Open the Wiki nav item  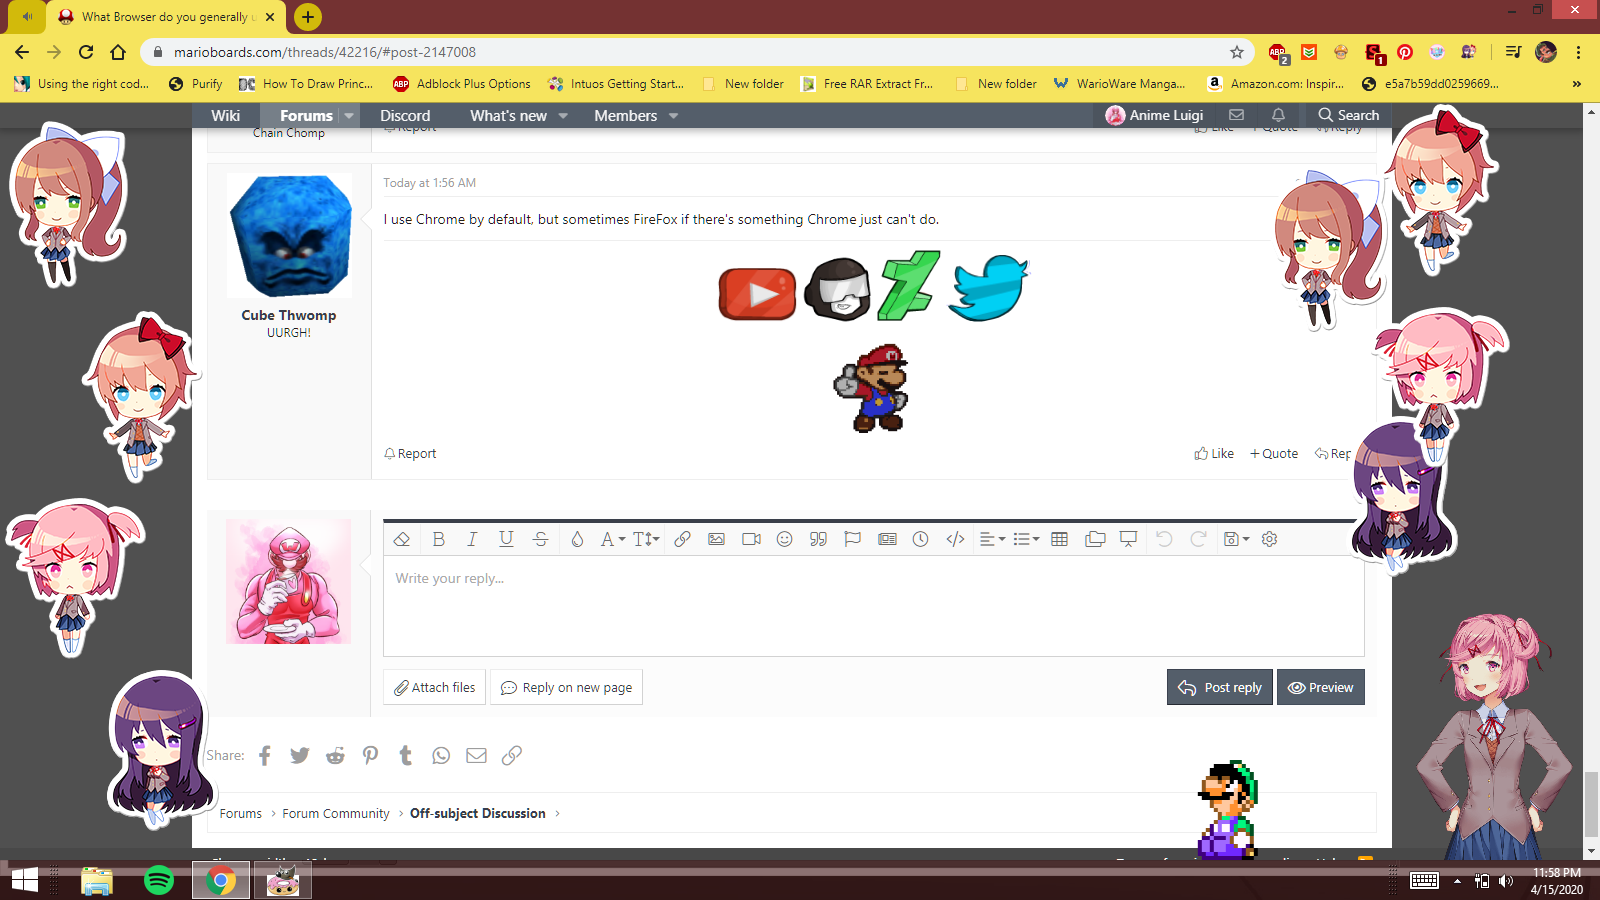[x=226, y=116]
